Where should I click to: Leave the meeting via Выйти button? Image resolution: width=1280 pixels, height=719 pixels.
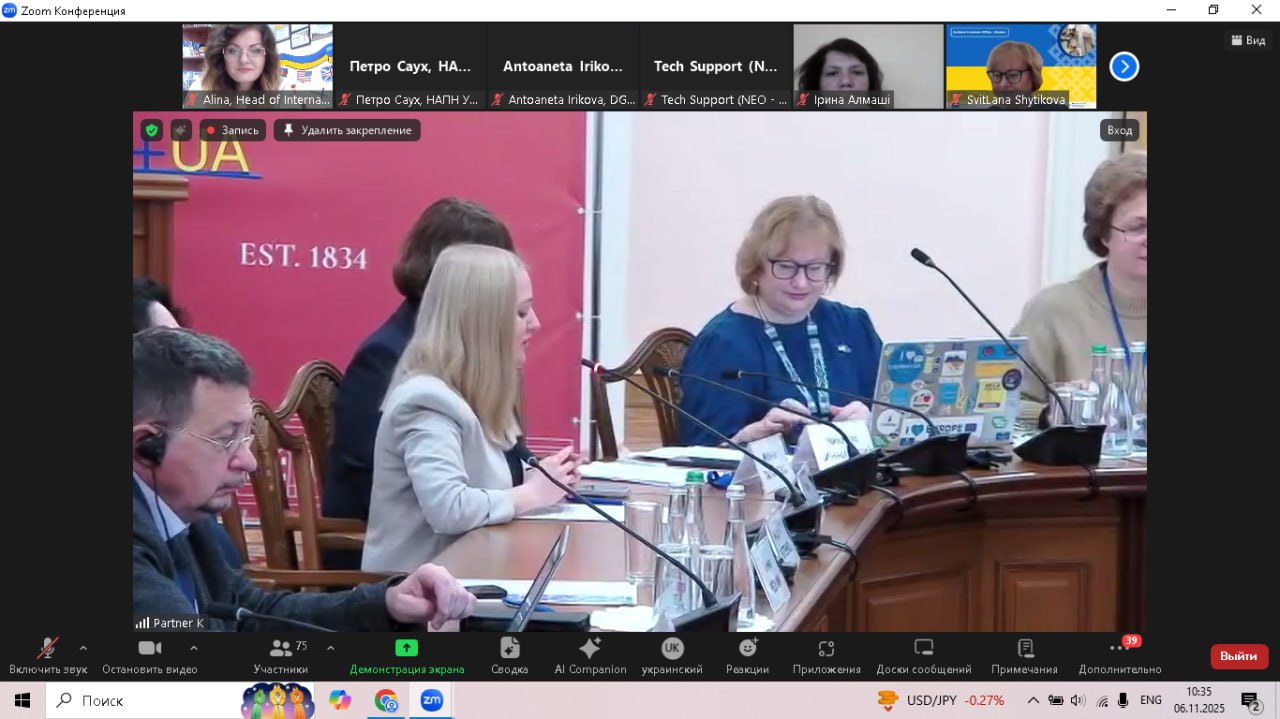coord(1239,656)
